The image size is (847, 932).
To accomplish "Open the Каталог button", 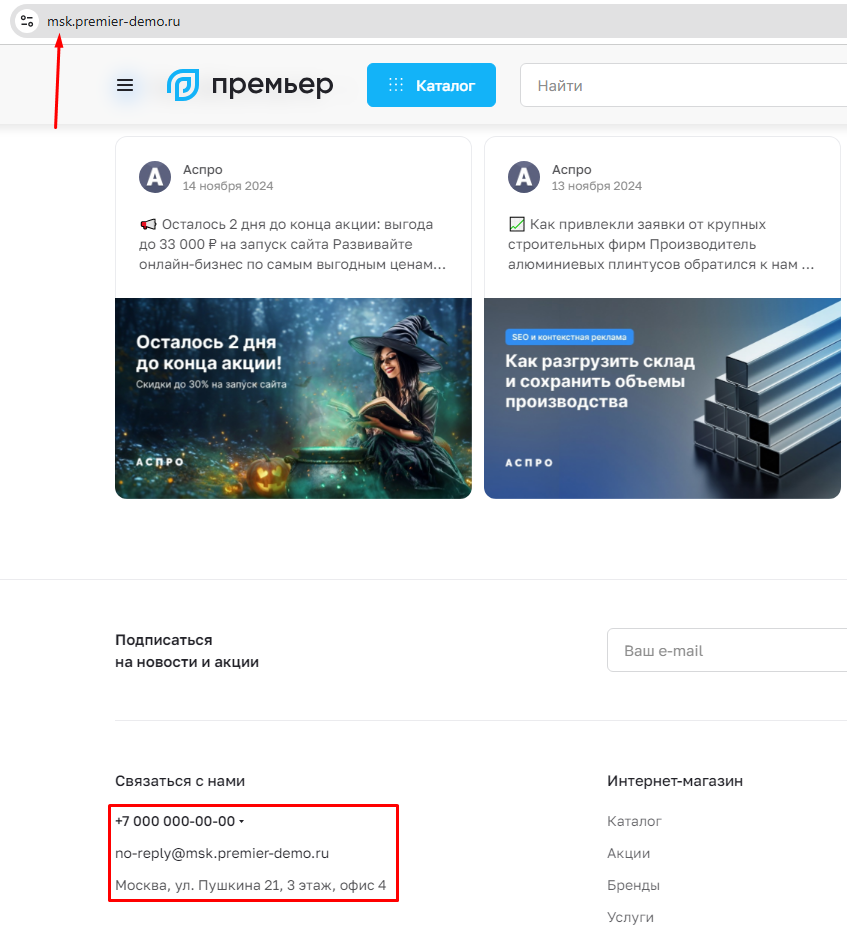I will pyautogui.click(x=432, y=85).
